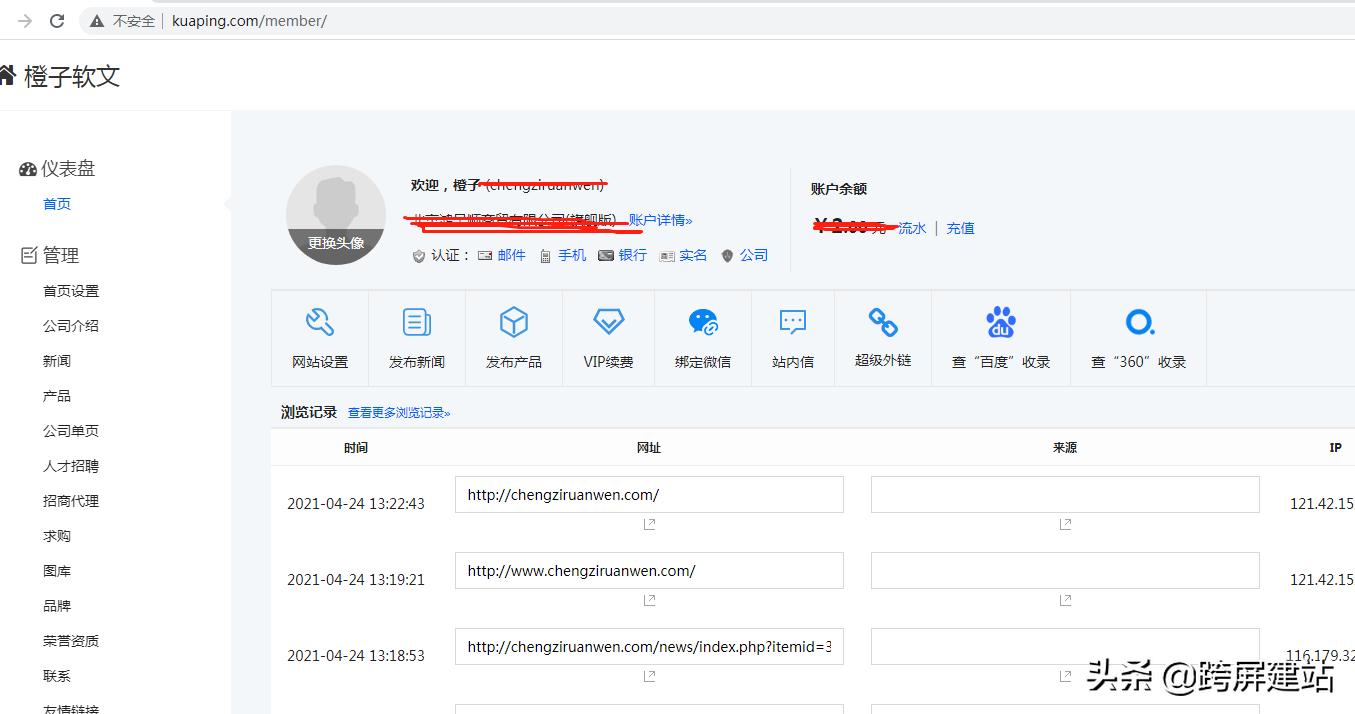Click the 来源 field in 13:22:43 row

[1065, 495]
